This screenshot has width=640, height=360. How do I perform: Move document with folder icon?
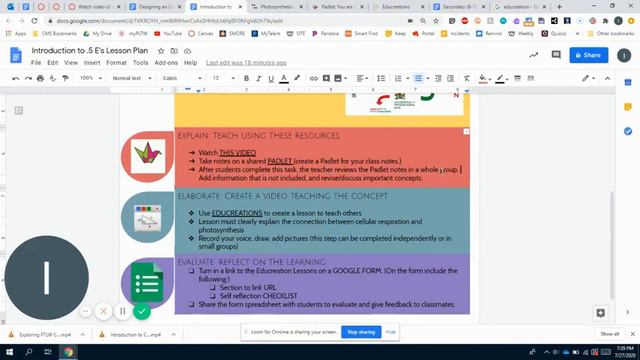click(x=174, y=51)
